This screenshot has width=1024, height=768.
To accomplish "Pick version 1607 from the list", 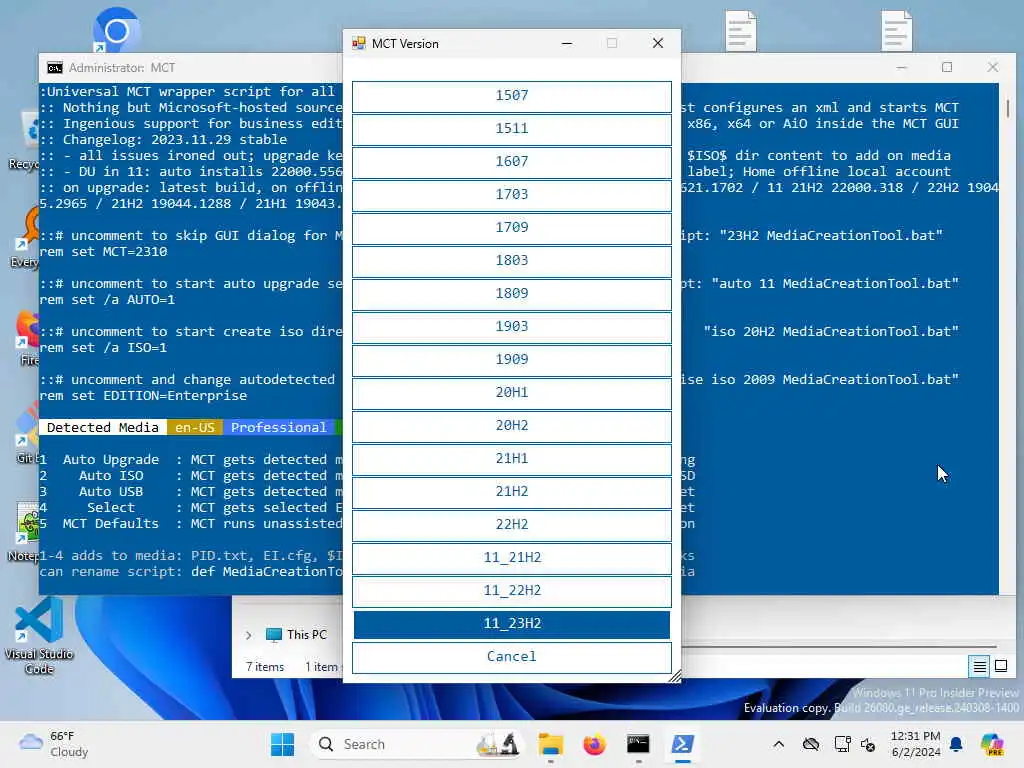I will [x=511, y=162].
